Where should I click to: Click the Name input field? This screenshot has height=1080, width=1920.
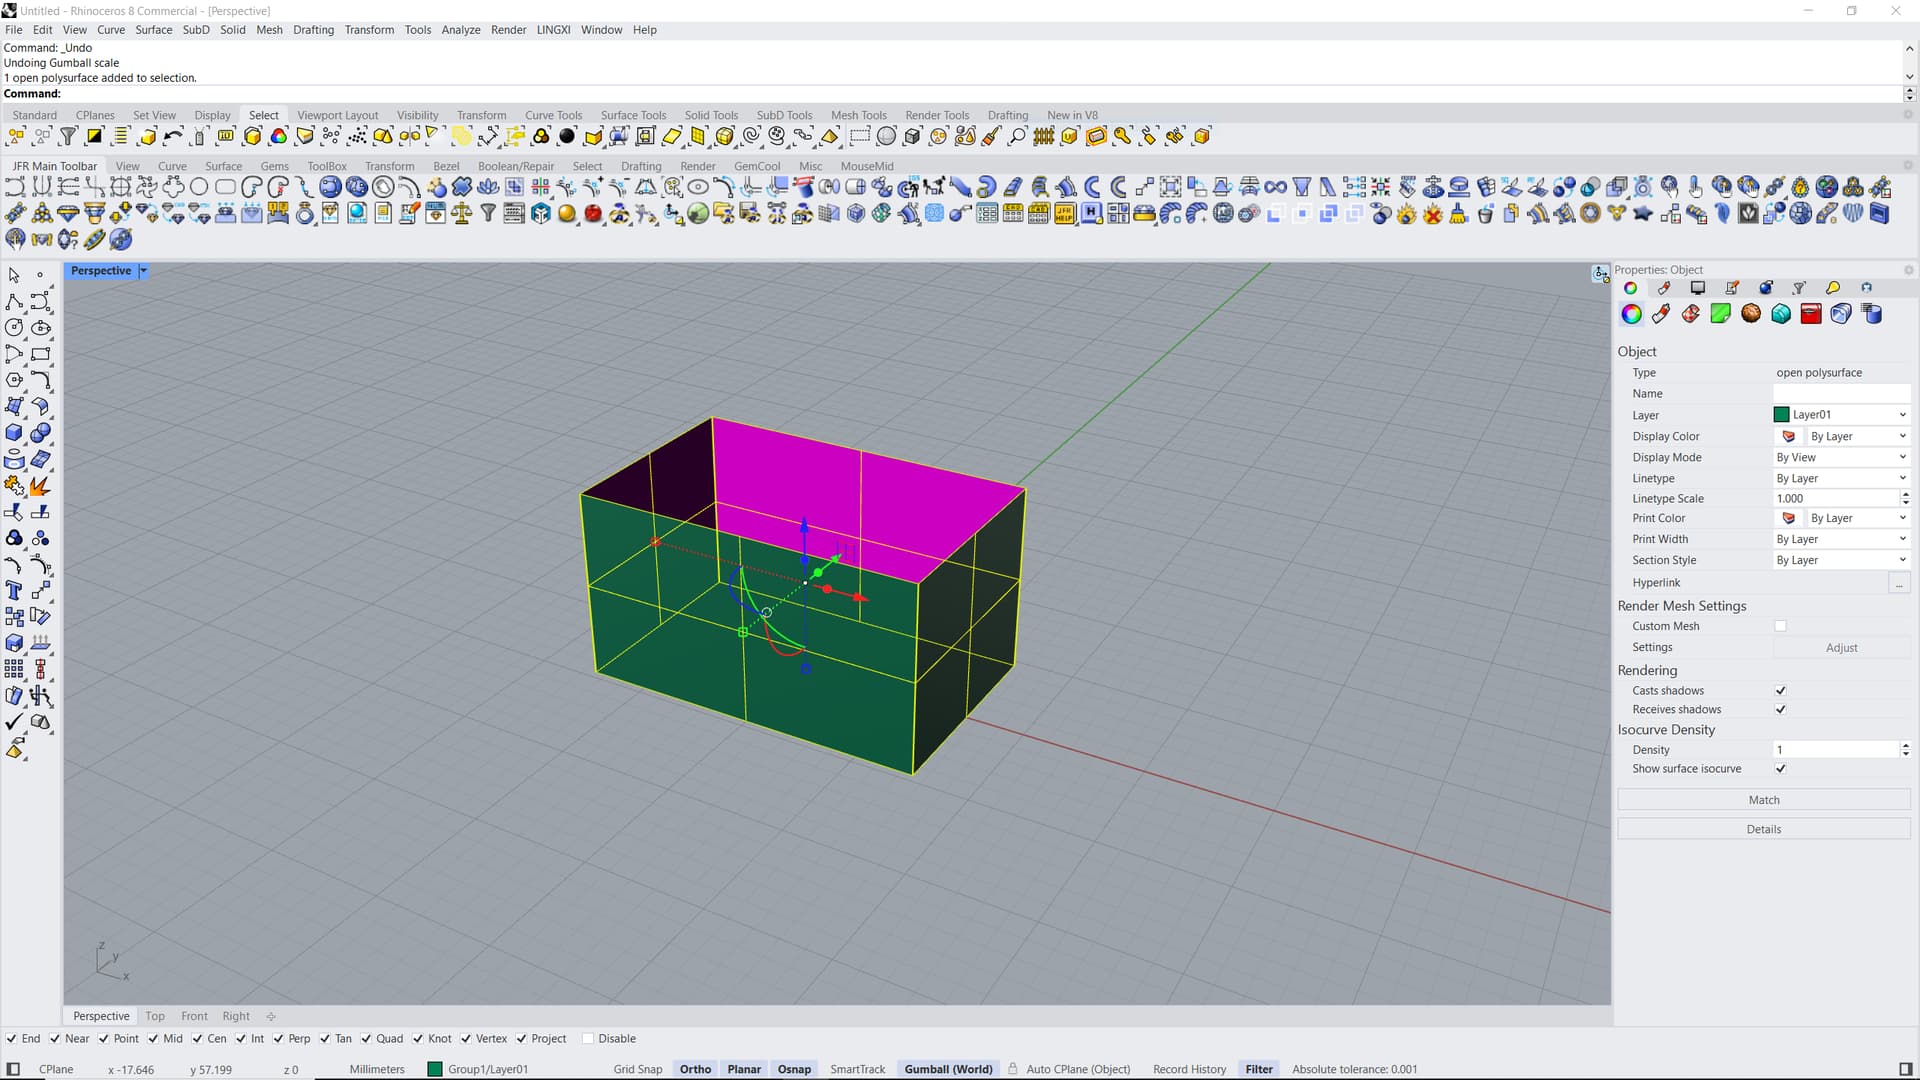1841,394
